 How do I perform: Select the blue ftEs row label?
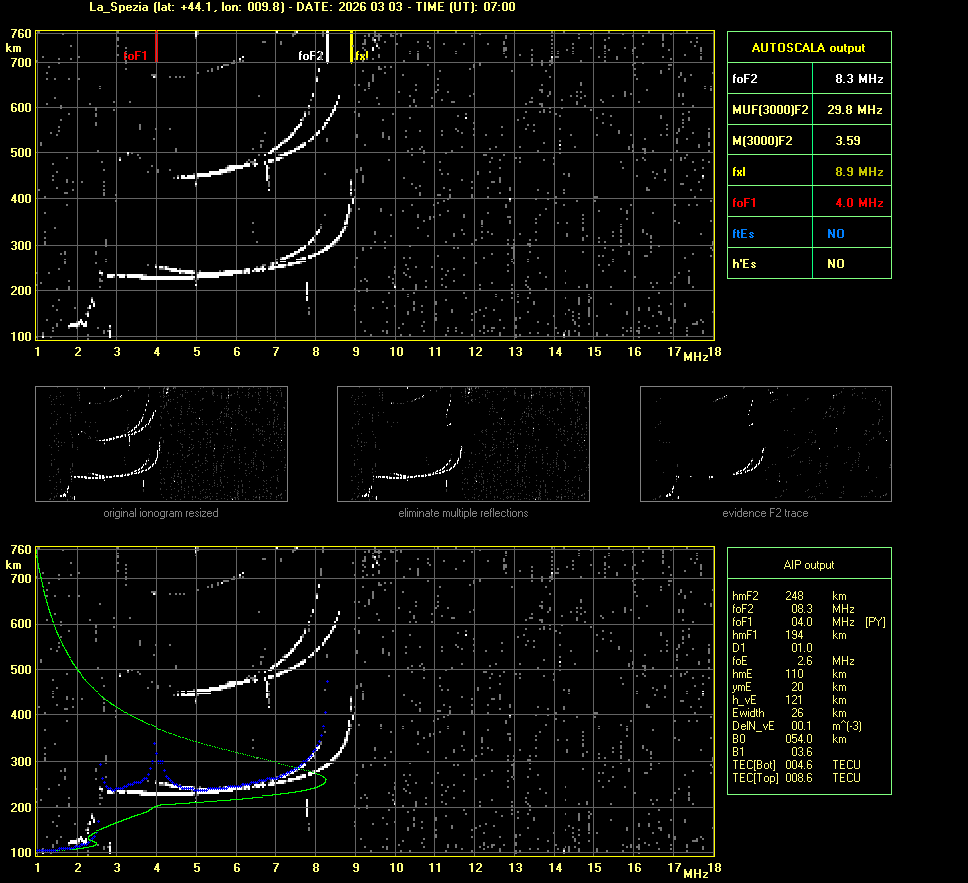(x=743, y=234)
